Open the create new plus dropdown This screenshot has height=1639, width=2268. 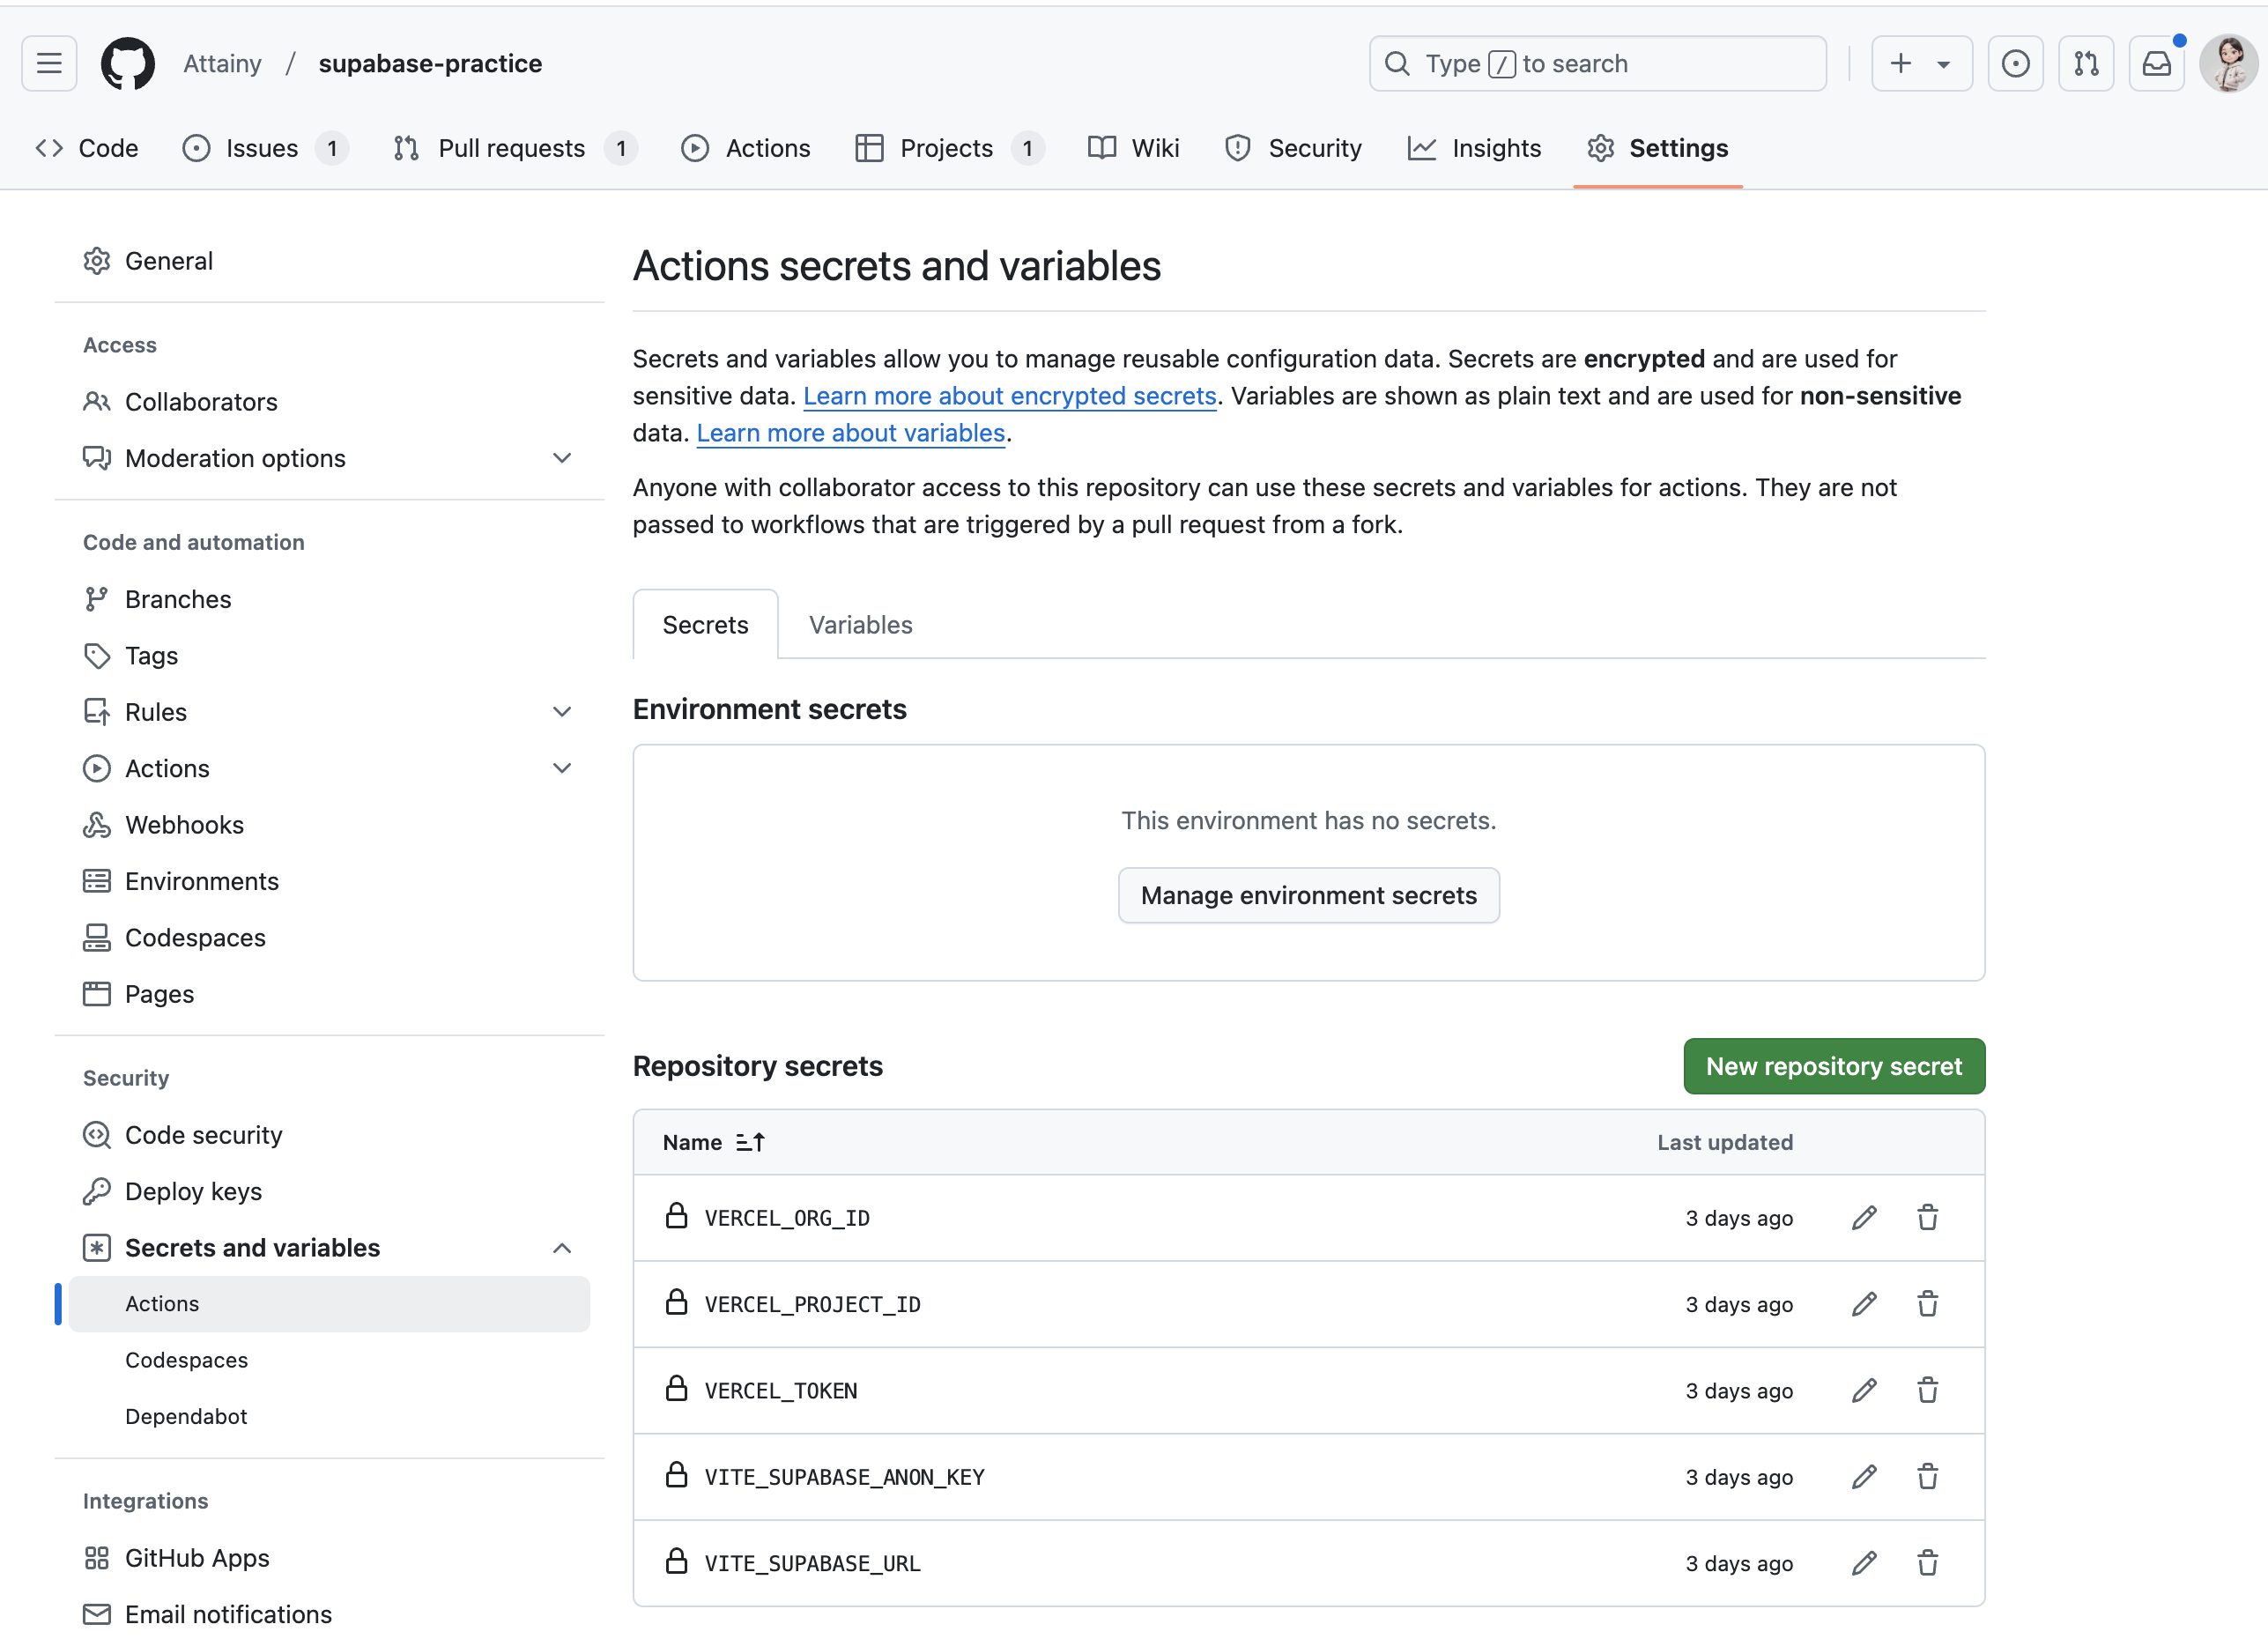[1920, 64]
